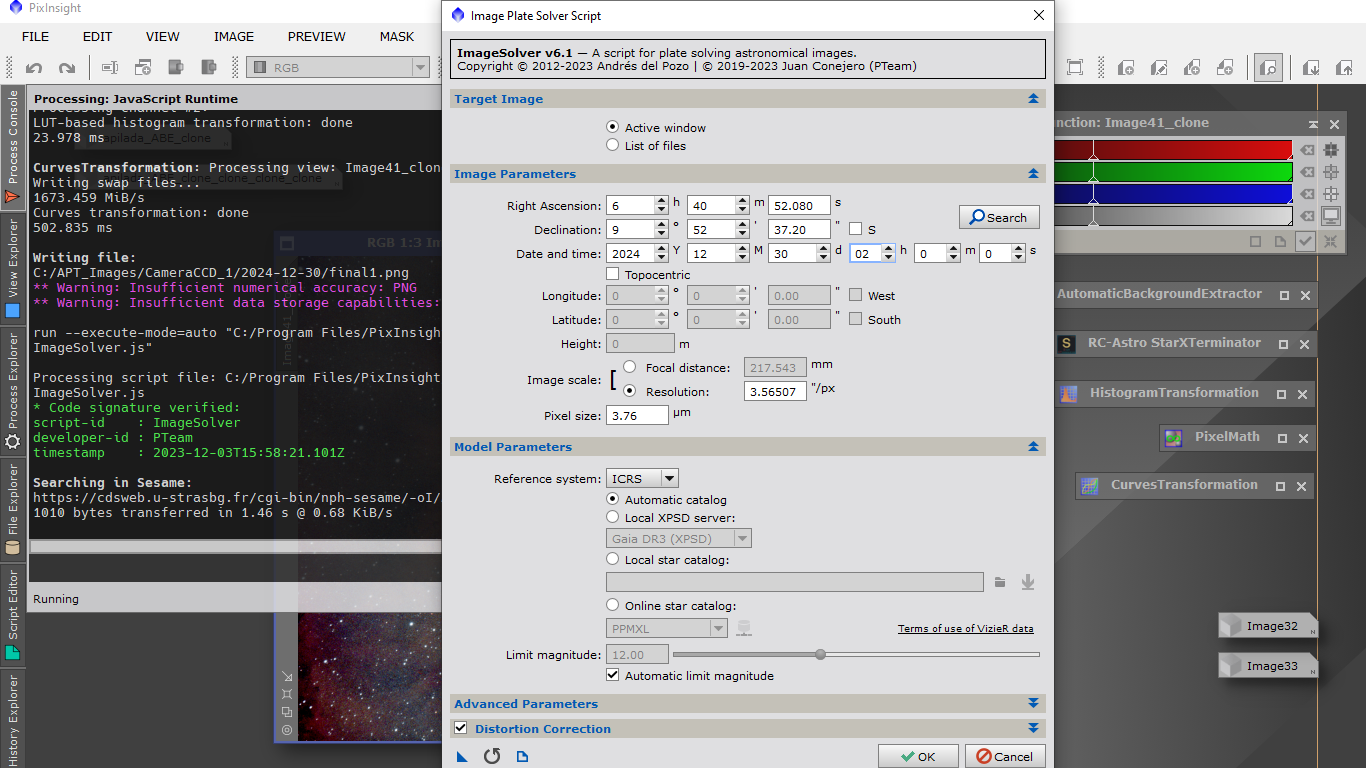Click the Zoom tool icon in toolbar
Viewport: 1366px width, 768px height.
[1269, 68]
